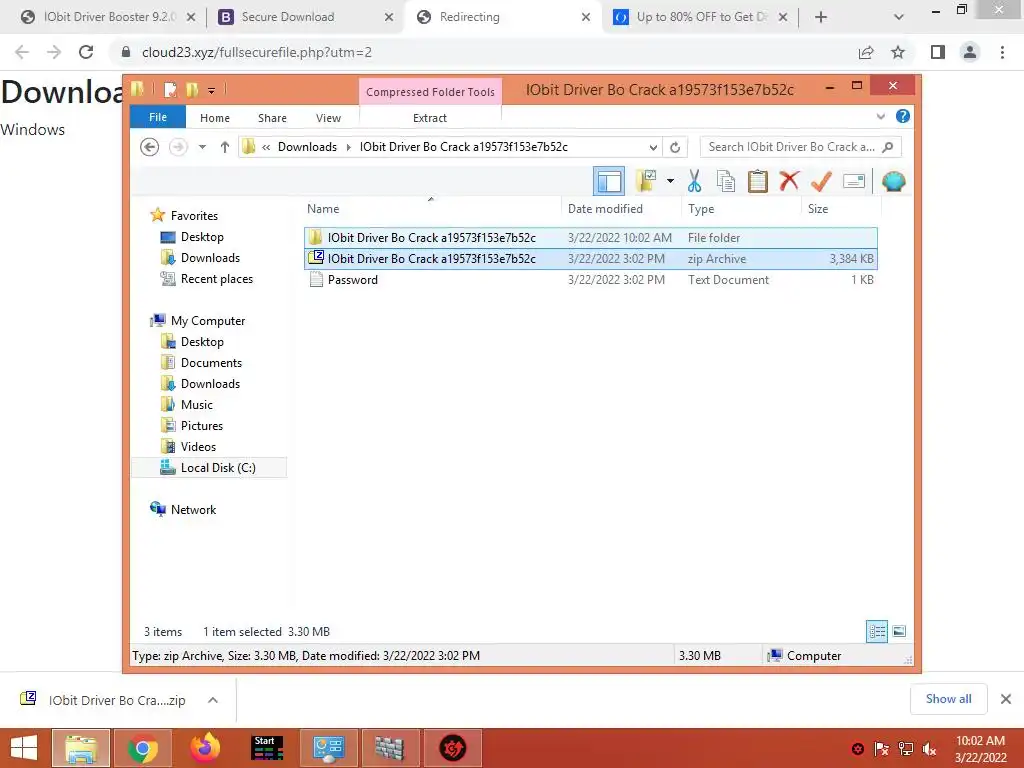Open the Share ribbon tab
The image size is (1024, 768).
coord(272,118)
